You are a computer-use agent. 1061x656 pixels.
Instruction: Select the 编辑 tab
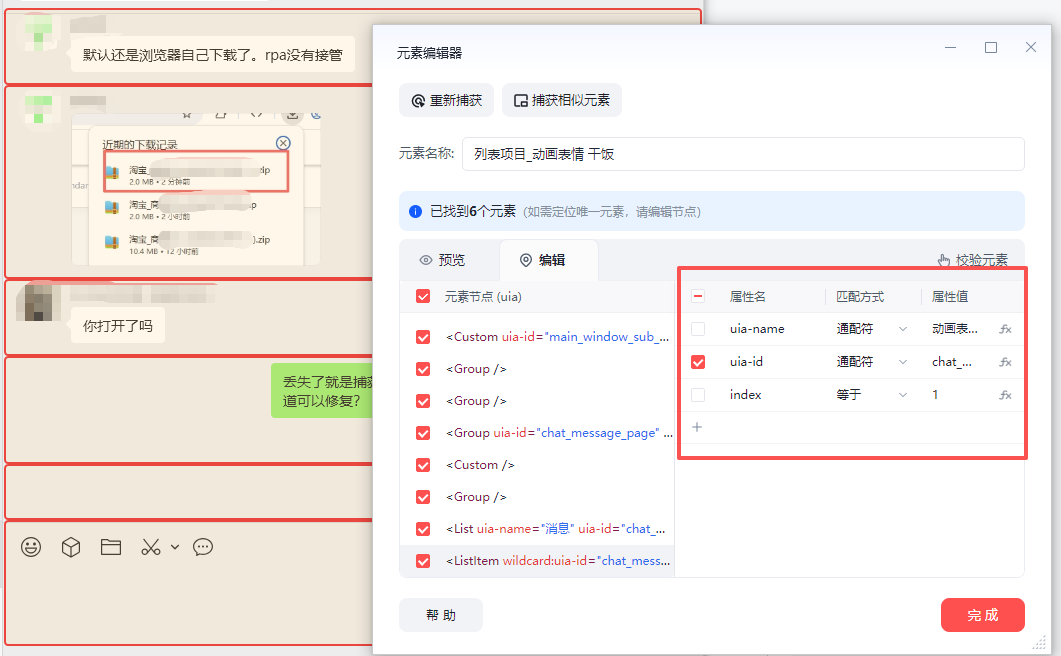(542, 260)
